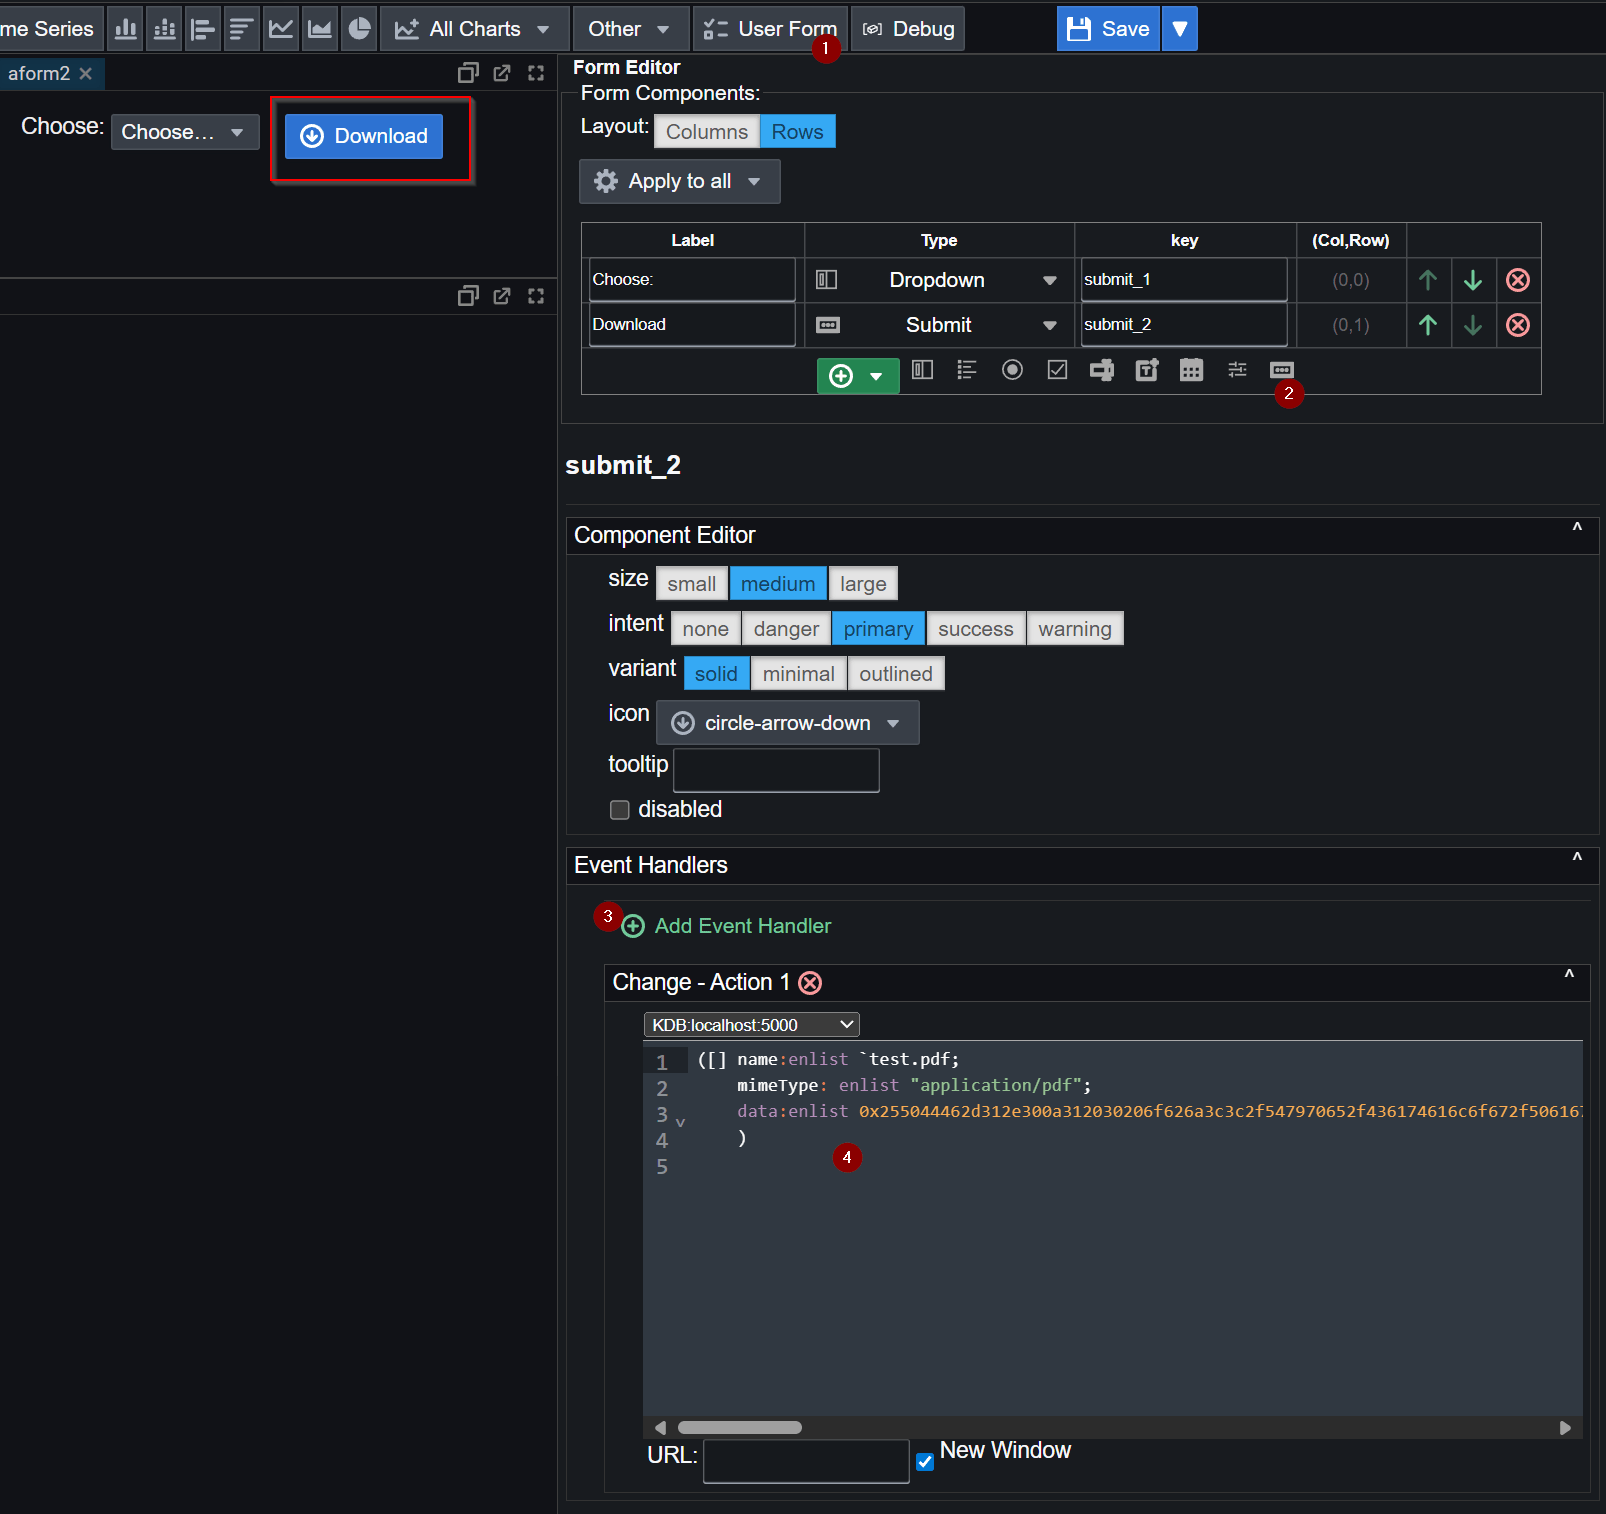Move the Download row up
The width and height of the screenshot is (1606, 1514).
[1428, 325]
